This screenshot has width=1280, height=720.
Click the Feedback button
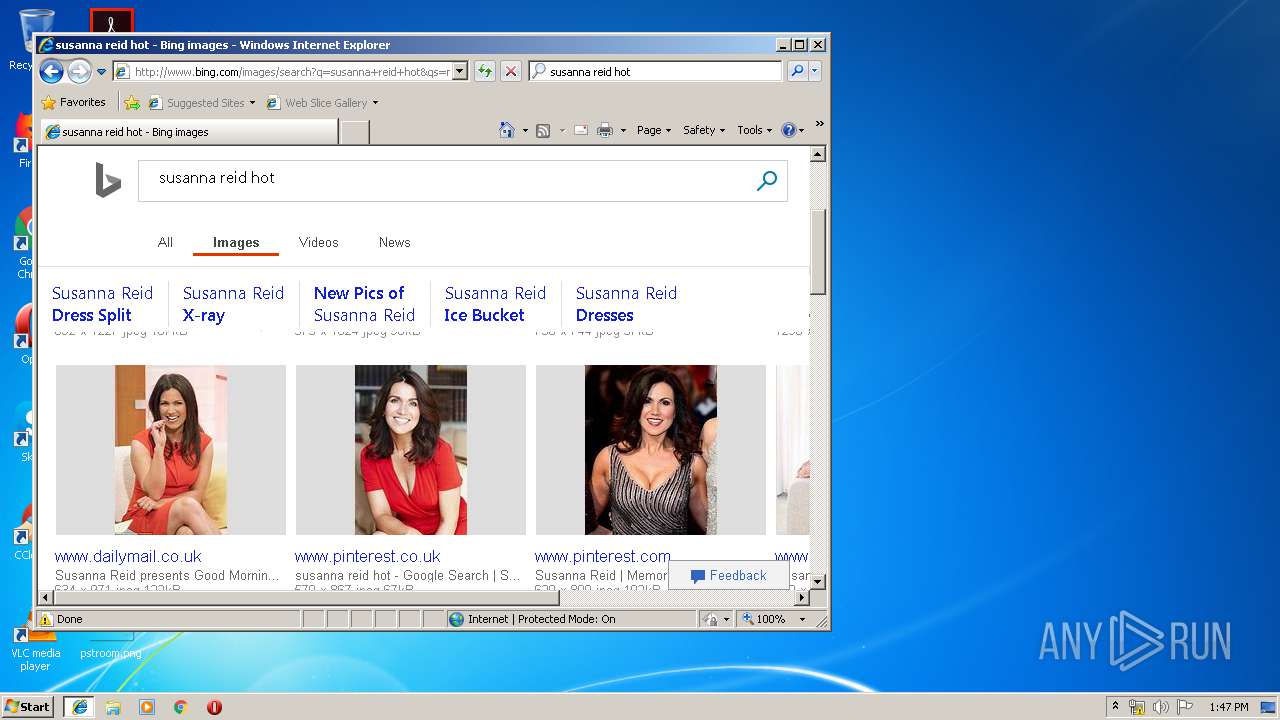coord(728,575)
